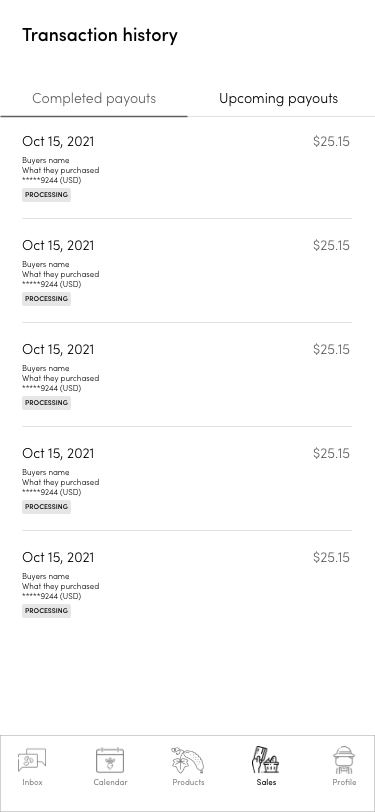Open the first Oct 15, 2021 transaction
This screenshot has height=812, width=375.
tap(187, 168)
